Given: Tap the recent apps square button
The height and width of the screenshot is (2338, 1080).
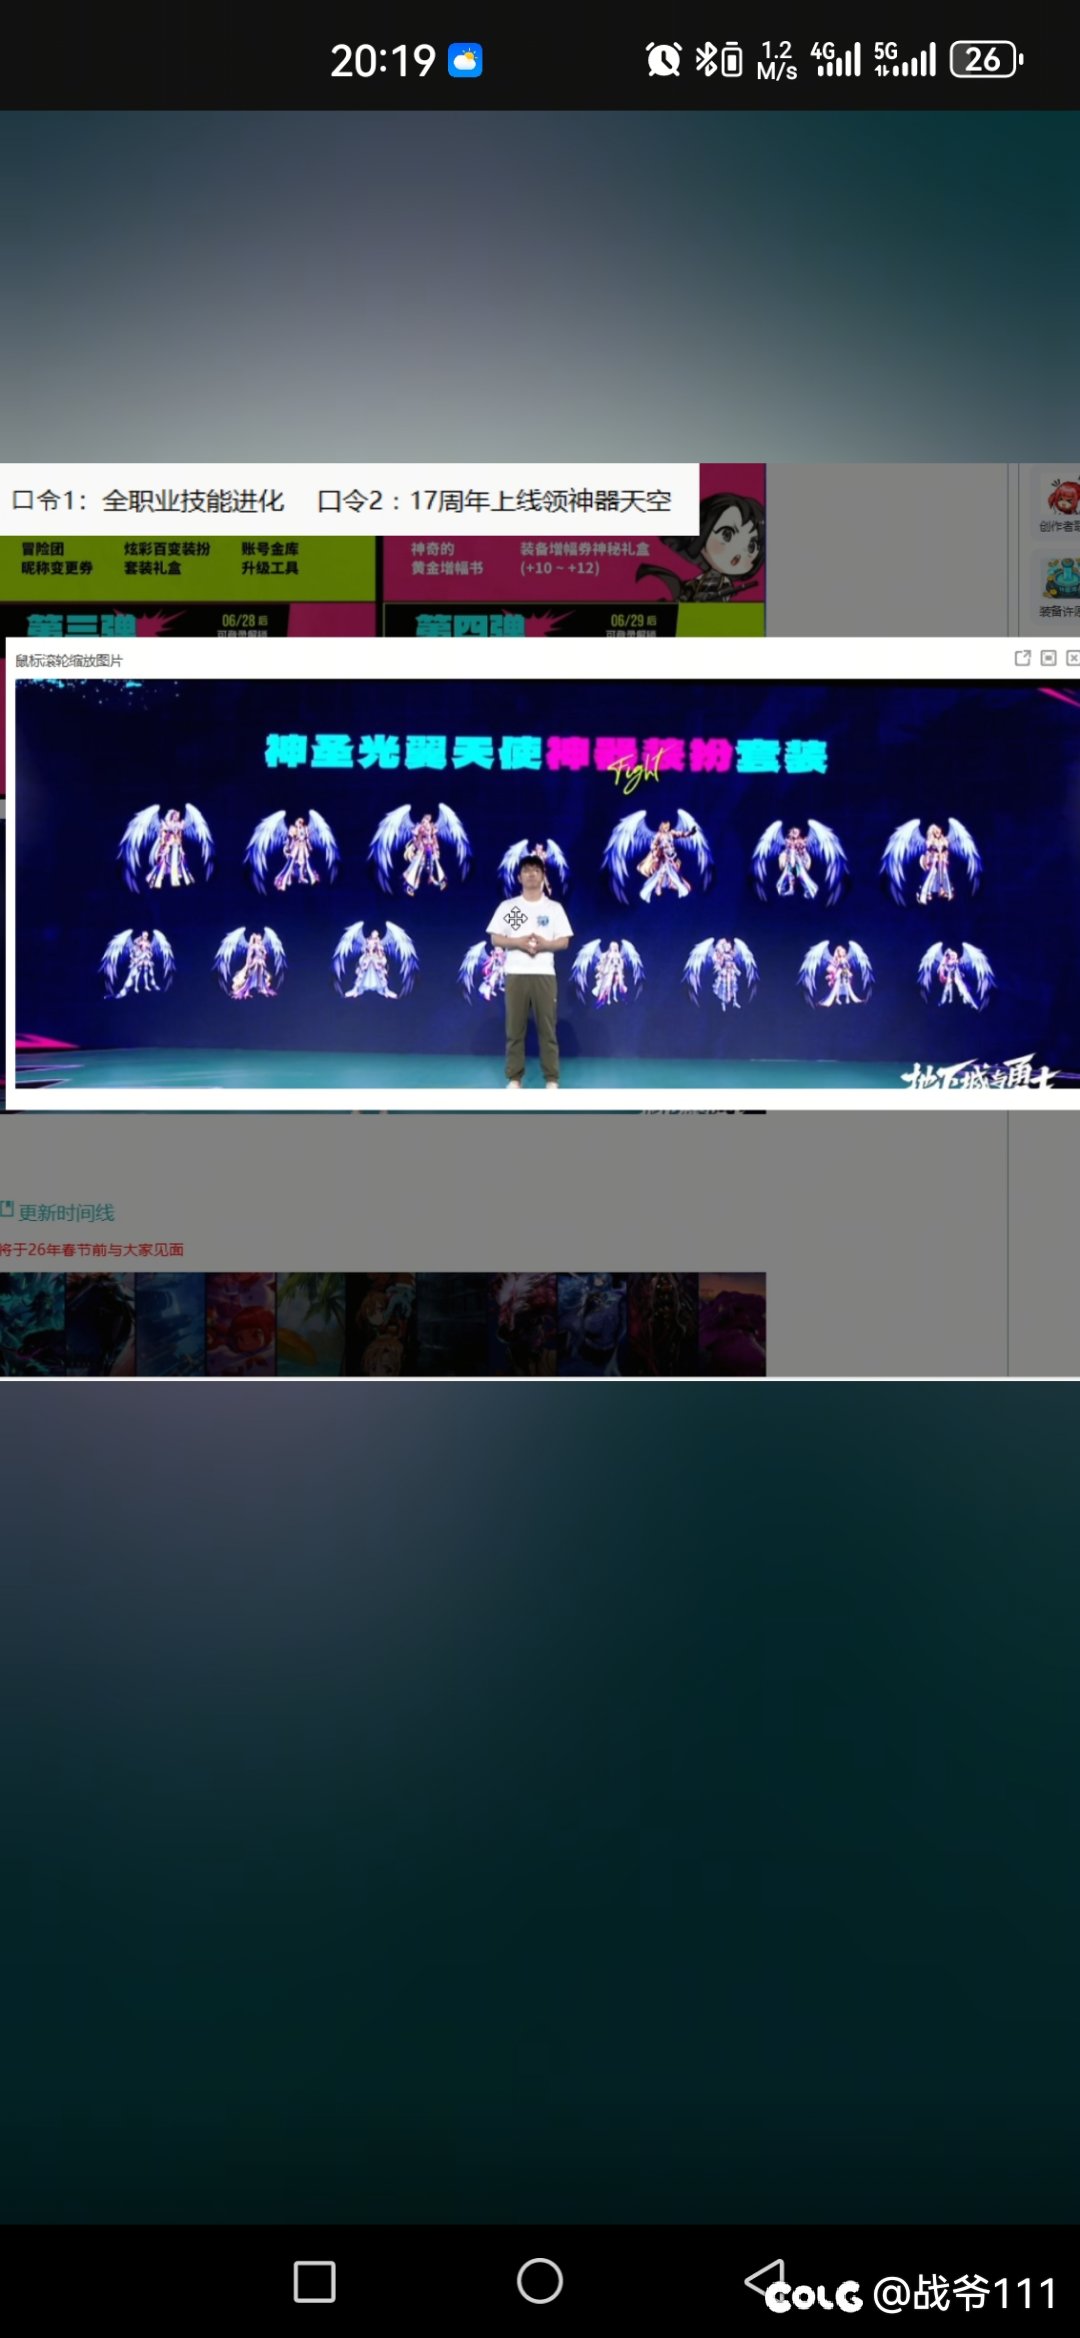Looking at the screenshot, I should pyautogui.click(x=314, y=2282).
